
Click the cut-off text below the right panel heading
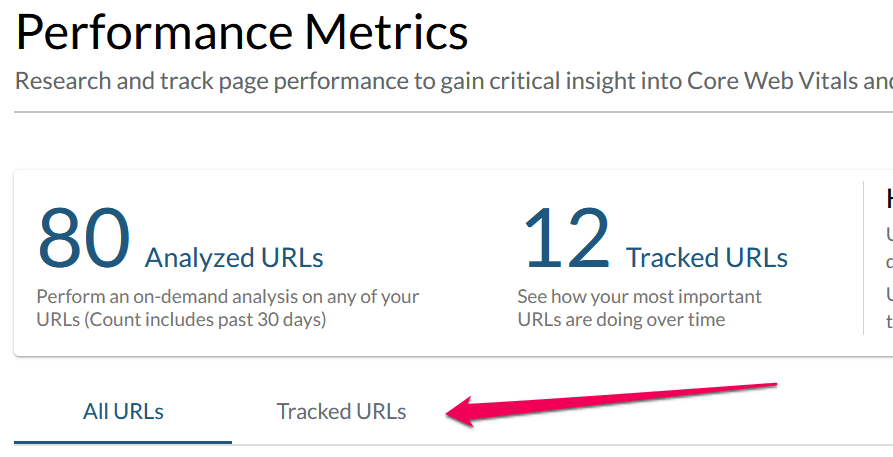(x=889, y=236)
